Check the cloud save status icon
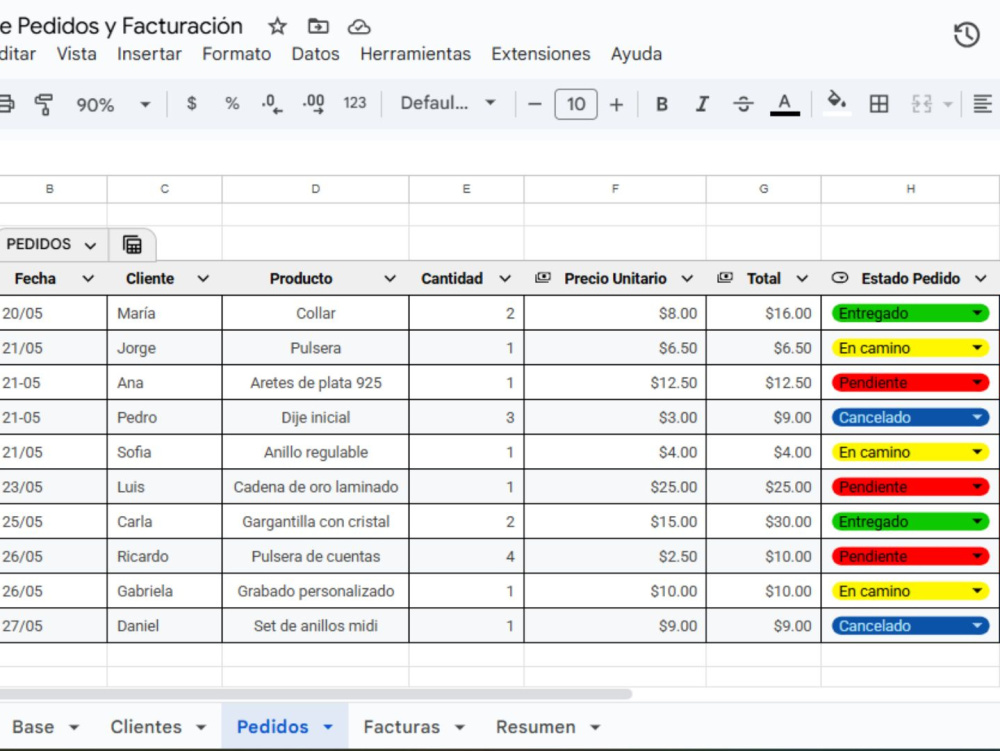The height and width of the screenshot is (751, 1000). click(359, 27)
